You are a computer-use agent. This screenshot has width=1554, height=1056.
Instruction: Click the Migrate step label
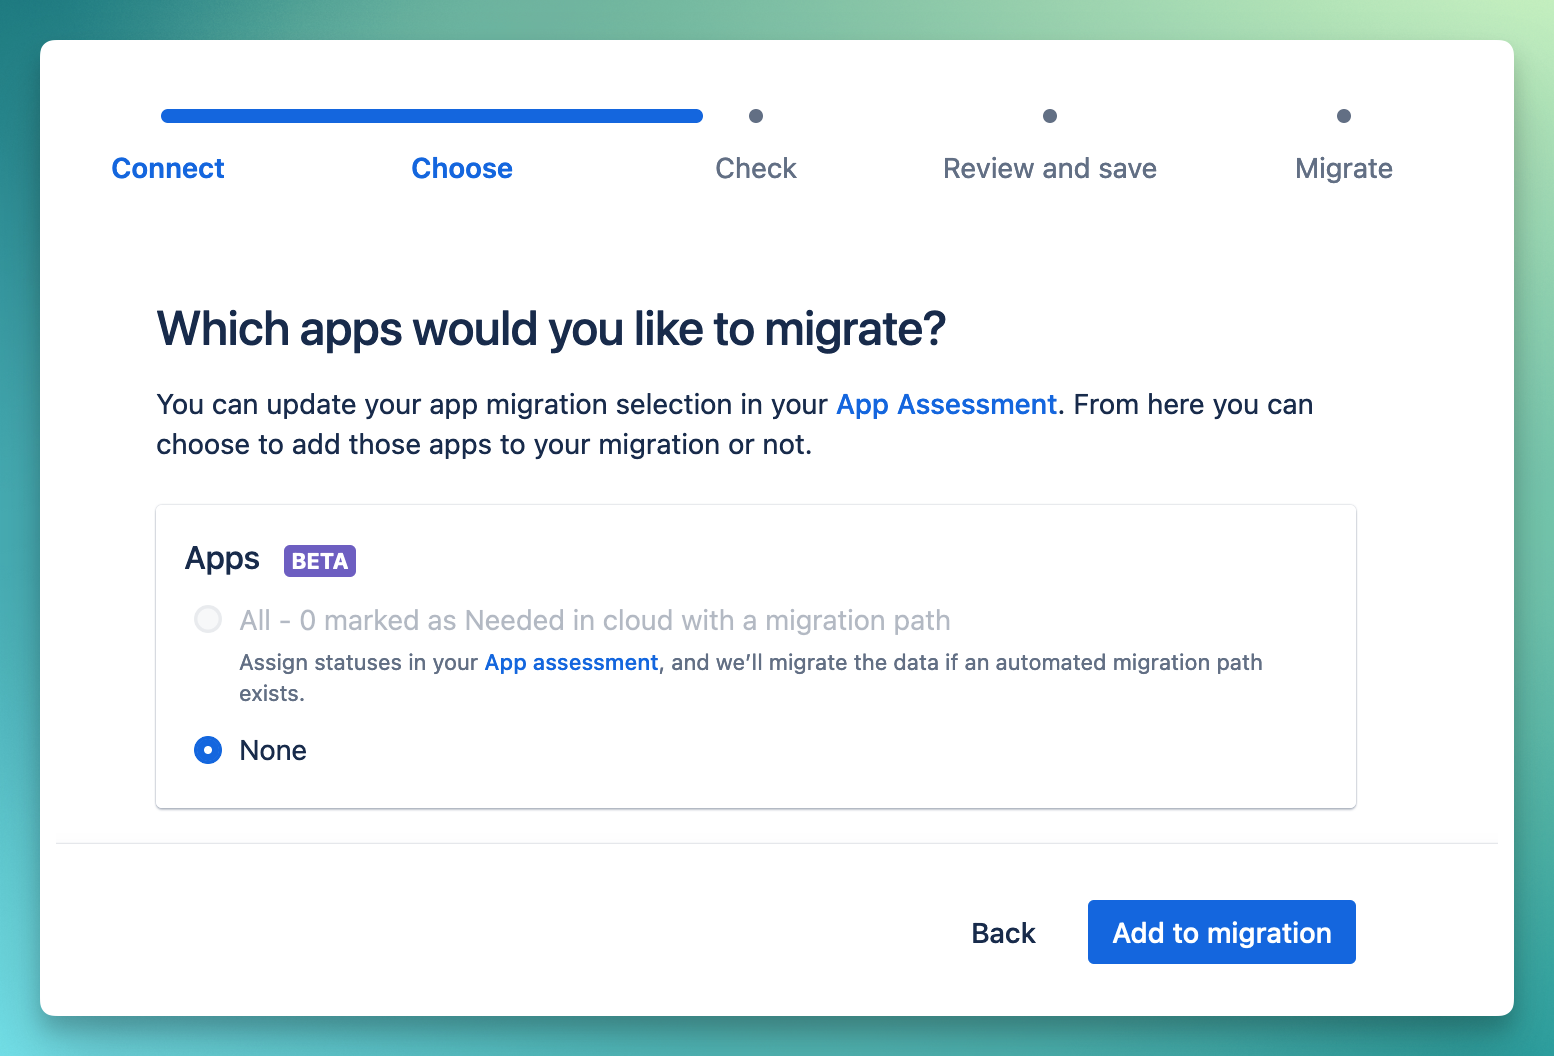tap(1343, 168)
